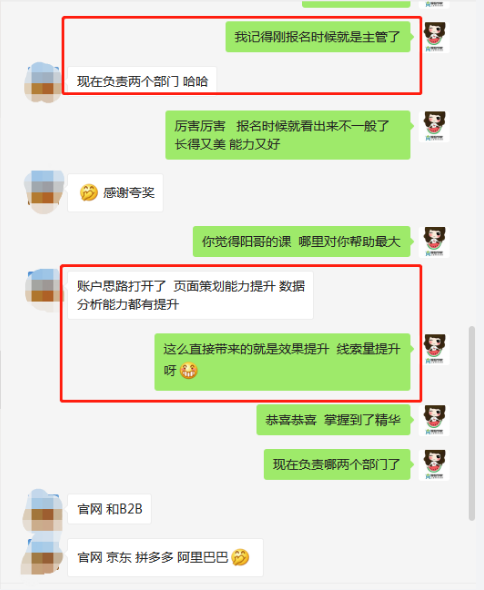This screenshot has width=484, height=590.
Task: Click sender avatar beside 厉害厉害 message
Action: [434, 126]
